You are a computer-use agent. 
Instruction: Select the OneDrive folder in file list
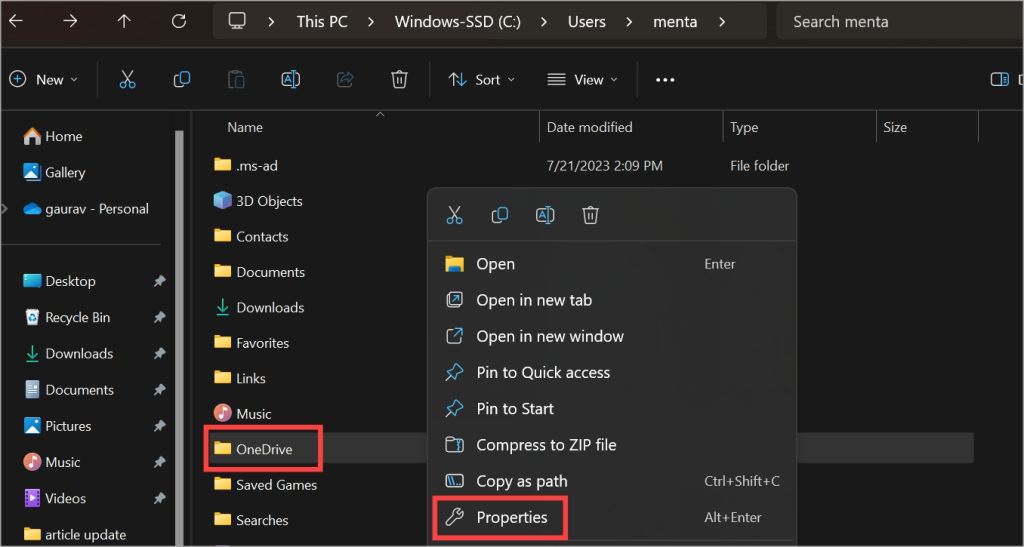pos(264,449)
